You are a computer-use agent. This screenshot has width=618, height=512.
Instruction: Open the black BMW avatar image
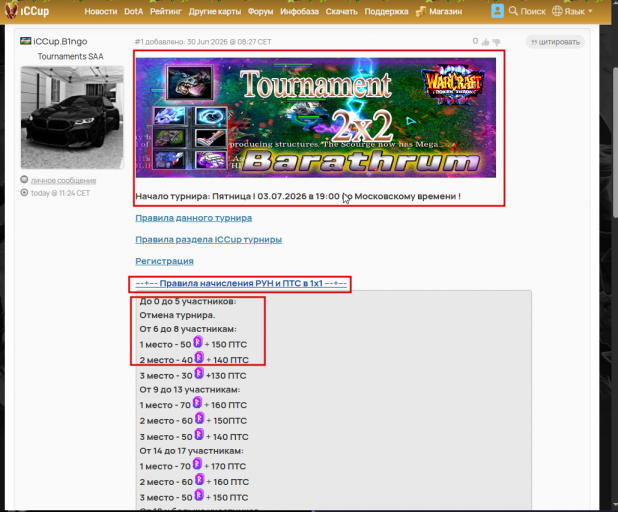(72, 117)
